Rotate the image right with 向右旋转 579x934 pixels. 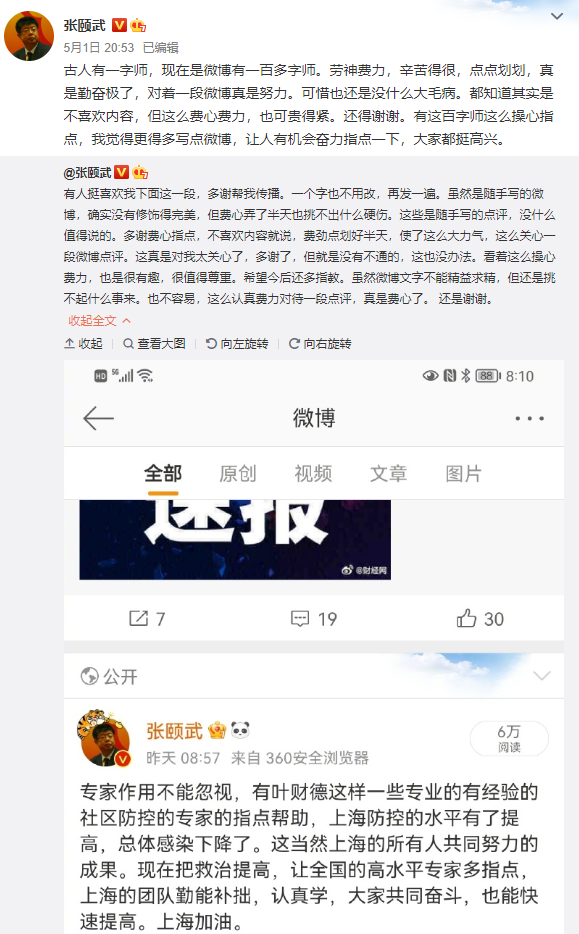pos(320,344)
